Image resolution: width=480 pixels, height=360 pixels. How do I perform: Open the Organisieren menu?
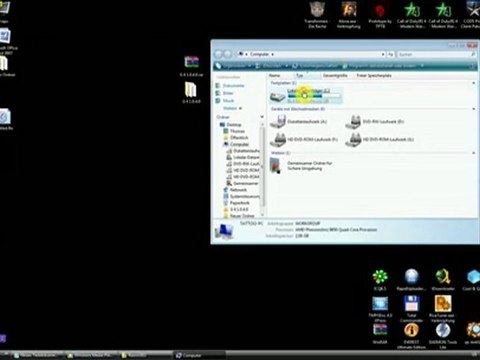click(233, 66)
